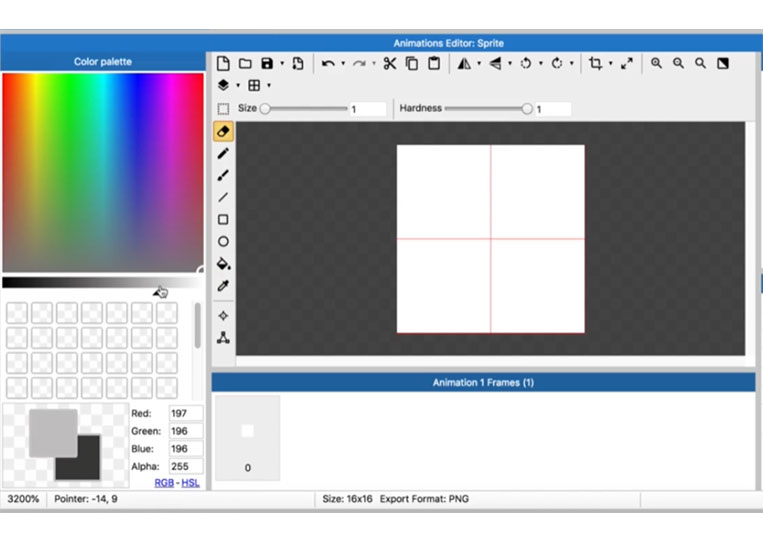Zoom out with the minus magnifier

point(678,63)
